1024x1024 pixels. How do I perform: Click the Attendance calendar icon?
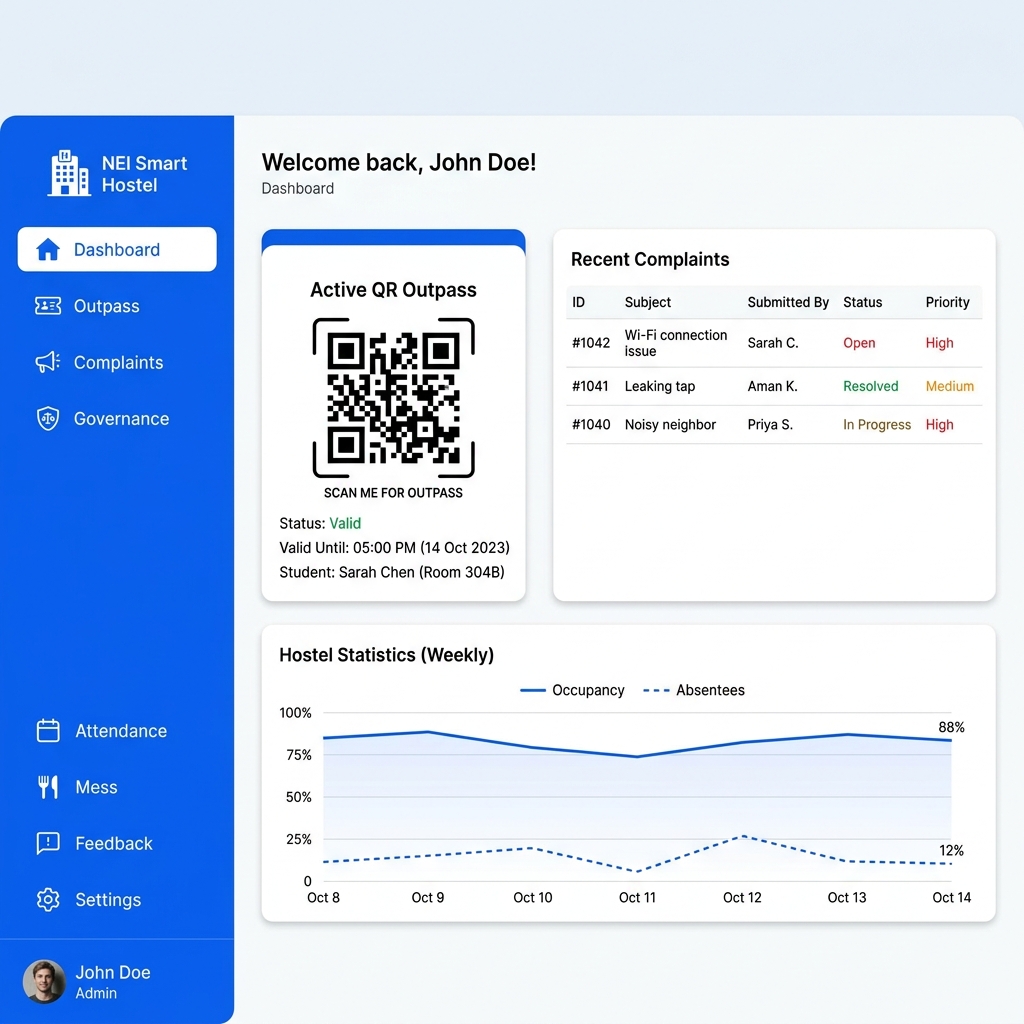click(x=48, y=730)
